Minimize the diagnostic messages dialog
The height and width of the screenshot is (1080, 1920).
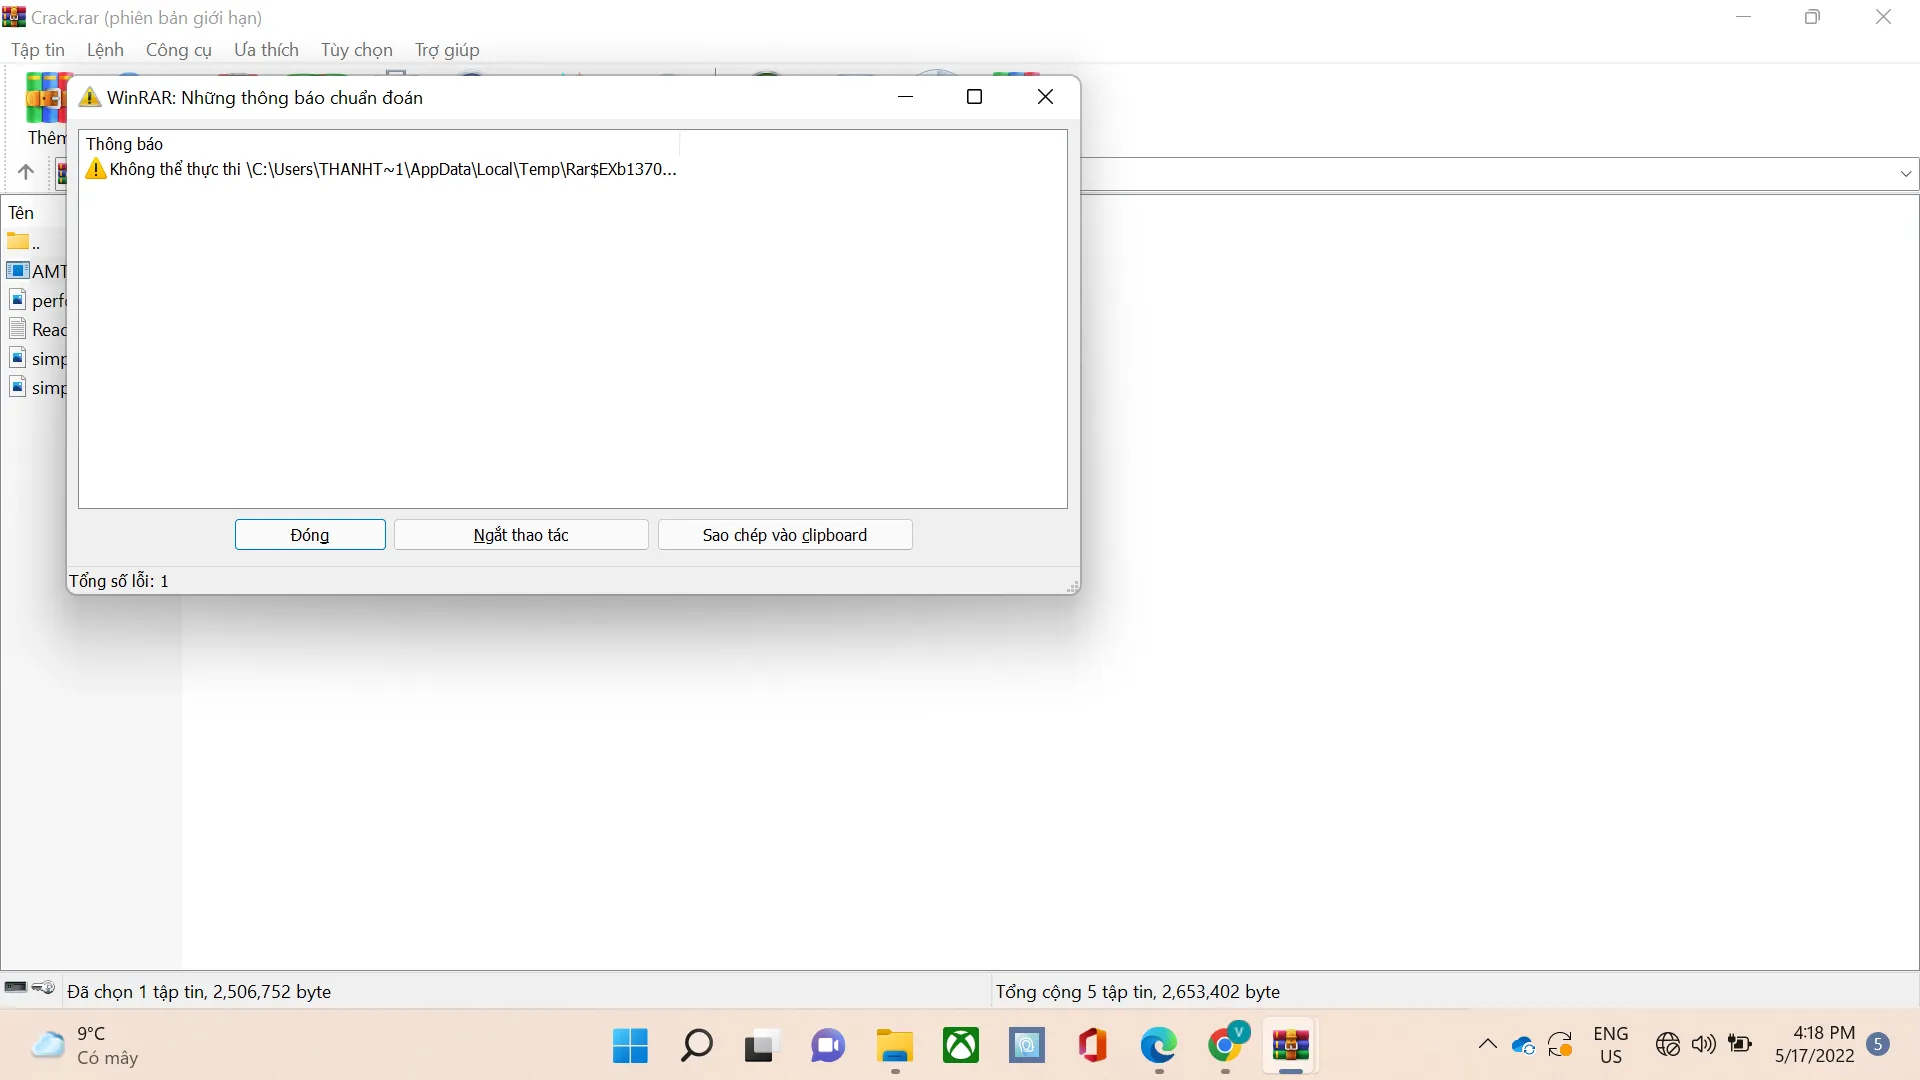coord(906,97)
